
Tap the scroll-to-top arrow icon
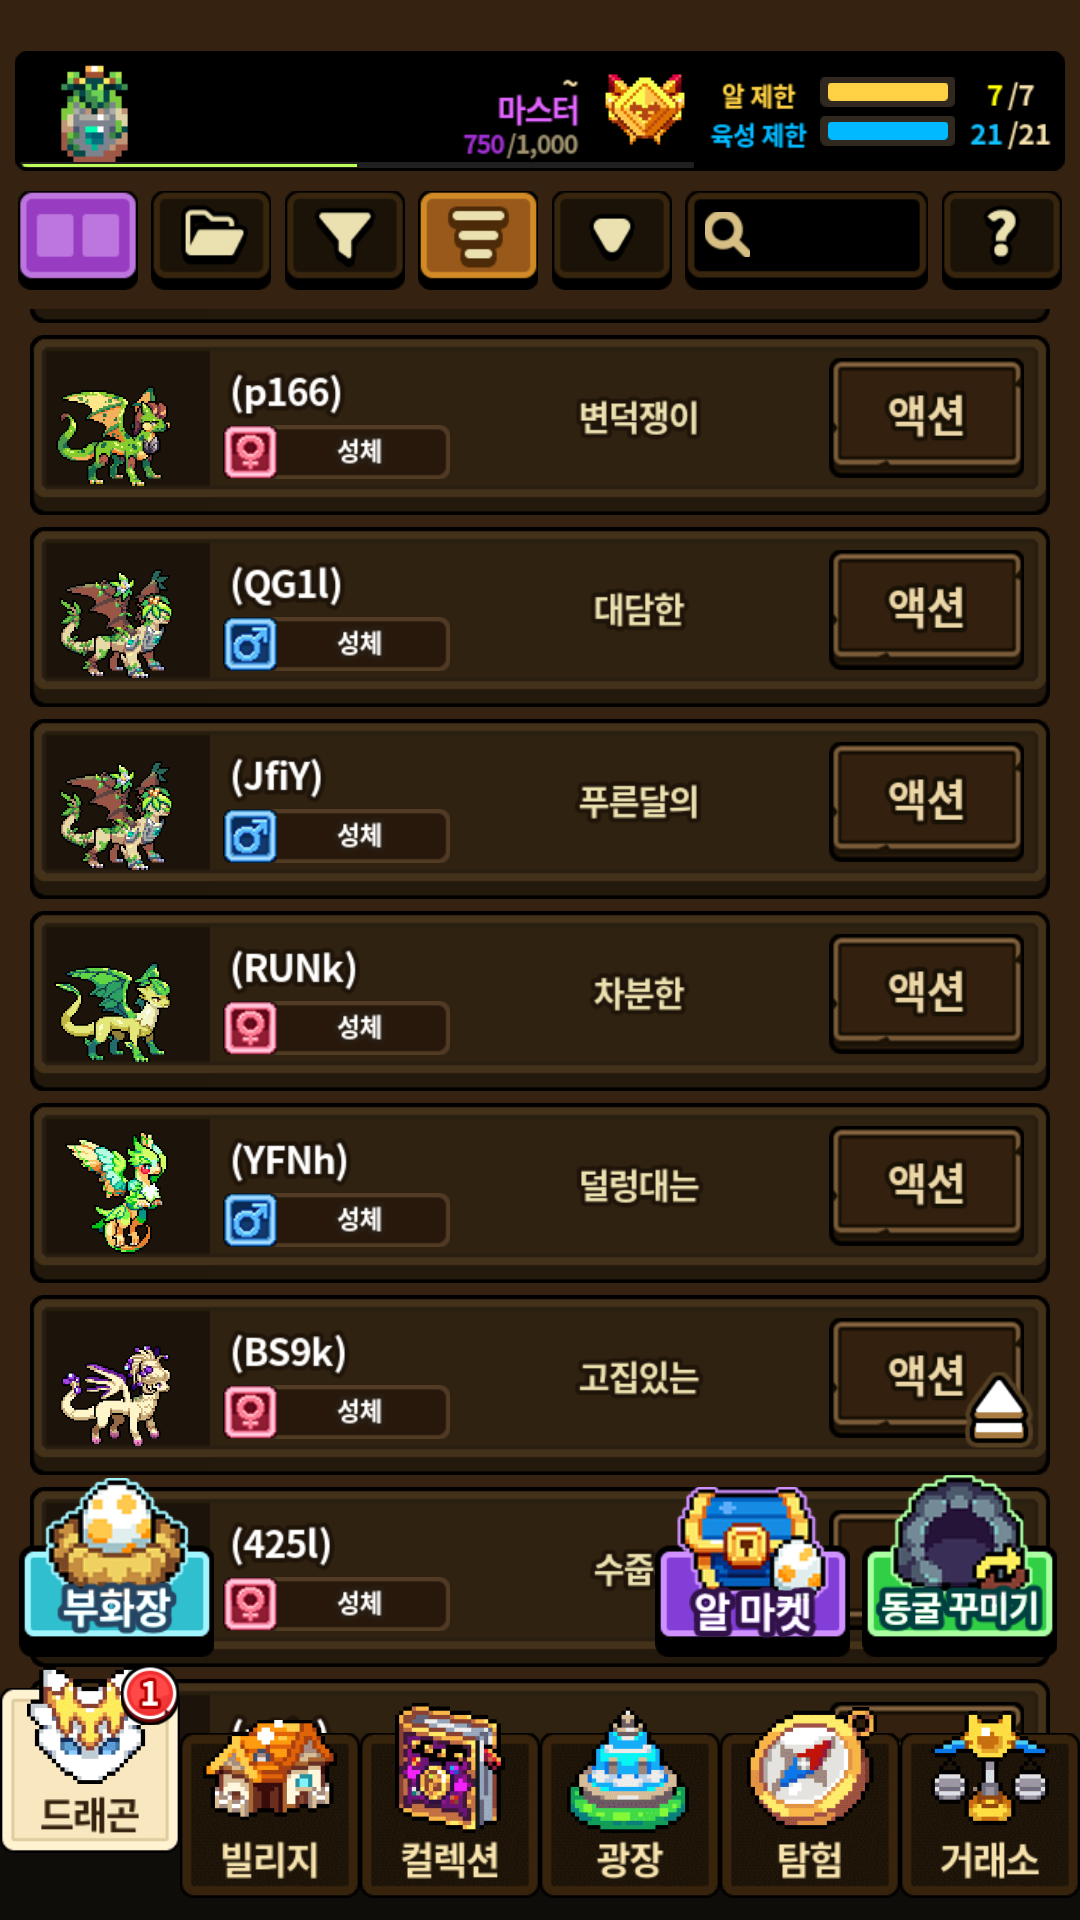pos(998,1410)
